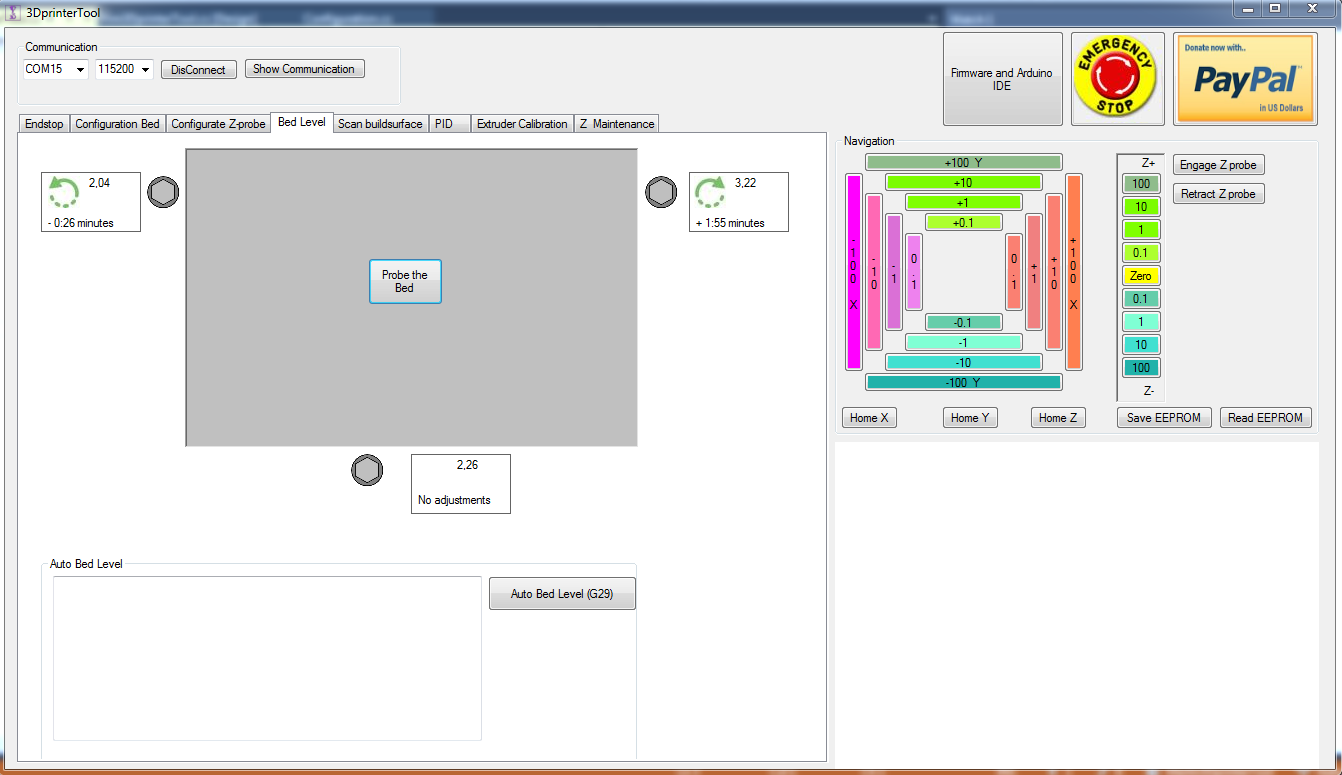Click the bottom hex bolt screw icon
The image size is (1342, 775).
[x=367, y=470]
